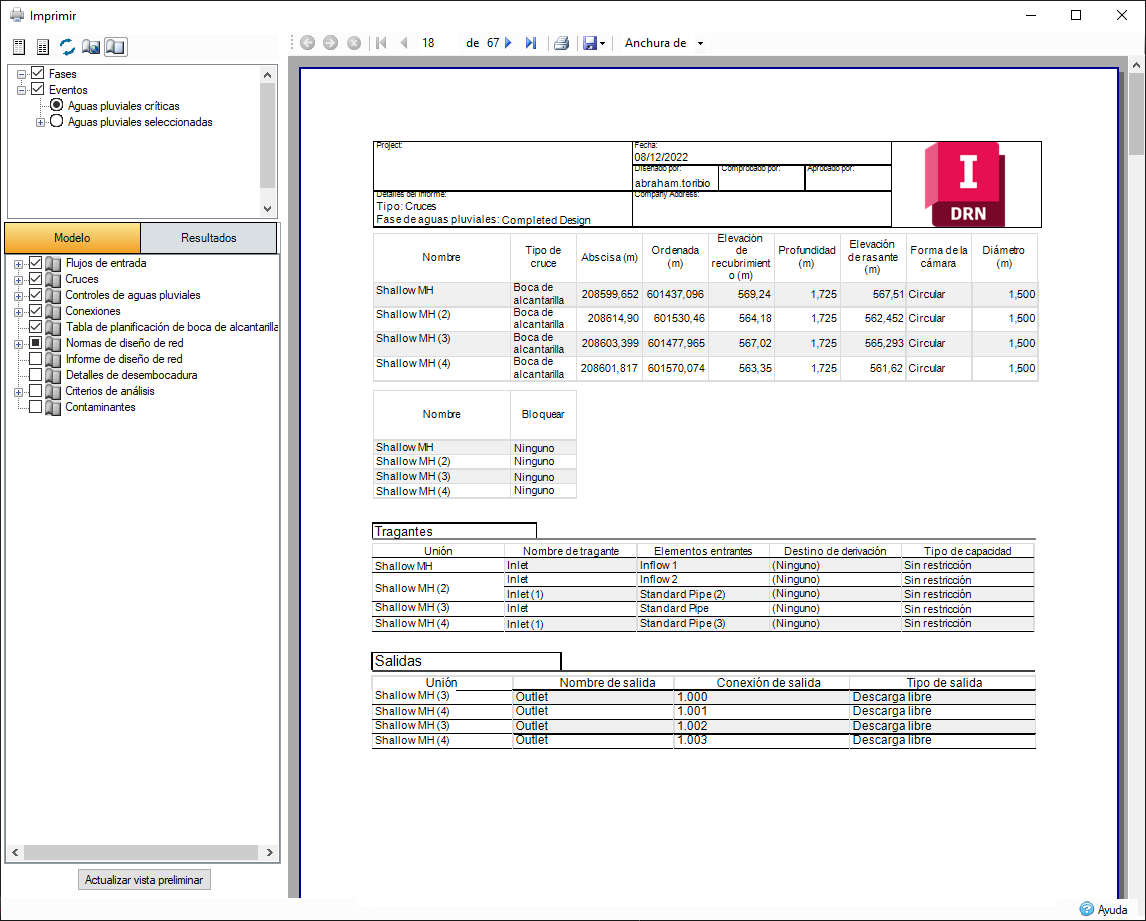Expand Controles de aguas pluviales node
The image size is (1146, 921).
click(18, 296)
